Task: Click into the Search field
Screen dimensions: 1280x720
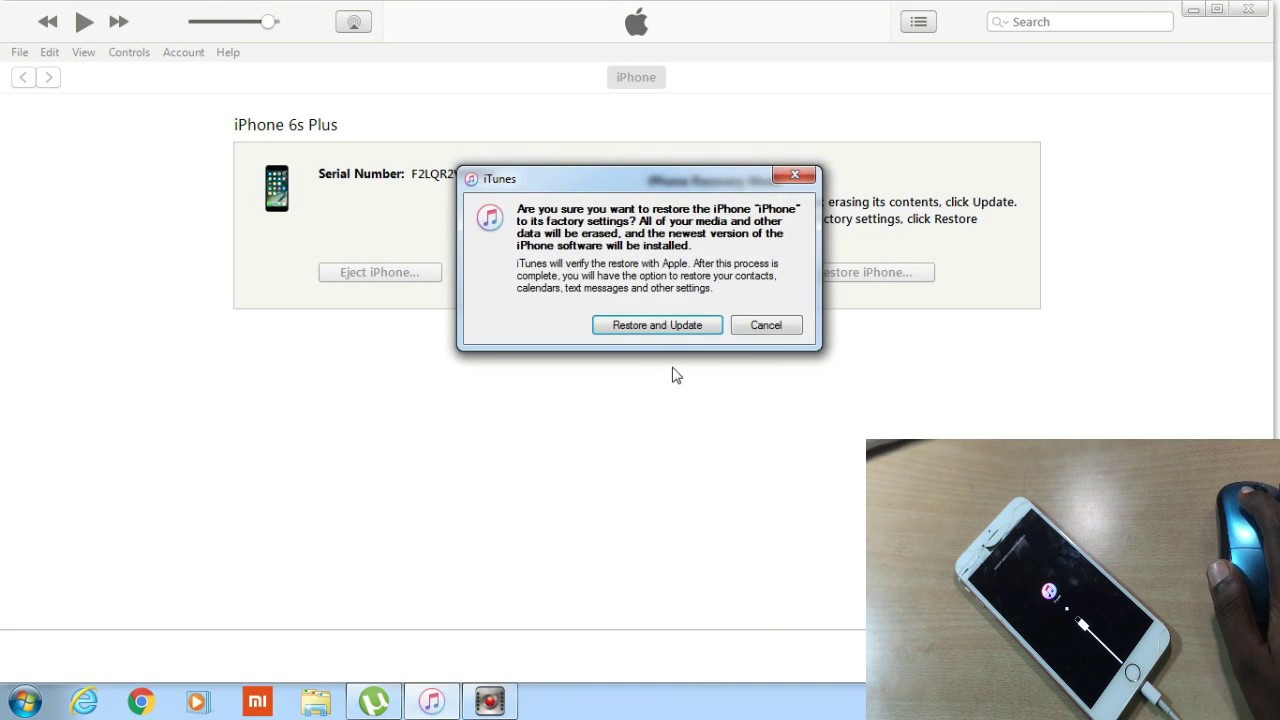Action: [x=1080, y=22]
